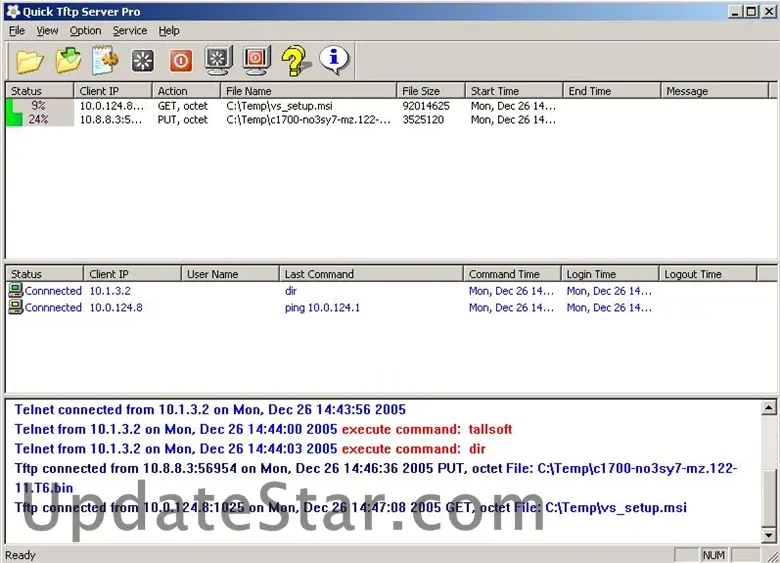Viewport: 780px width, 563px height.
Task: Sort transfers by File Name column header
Action: 308,91
